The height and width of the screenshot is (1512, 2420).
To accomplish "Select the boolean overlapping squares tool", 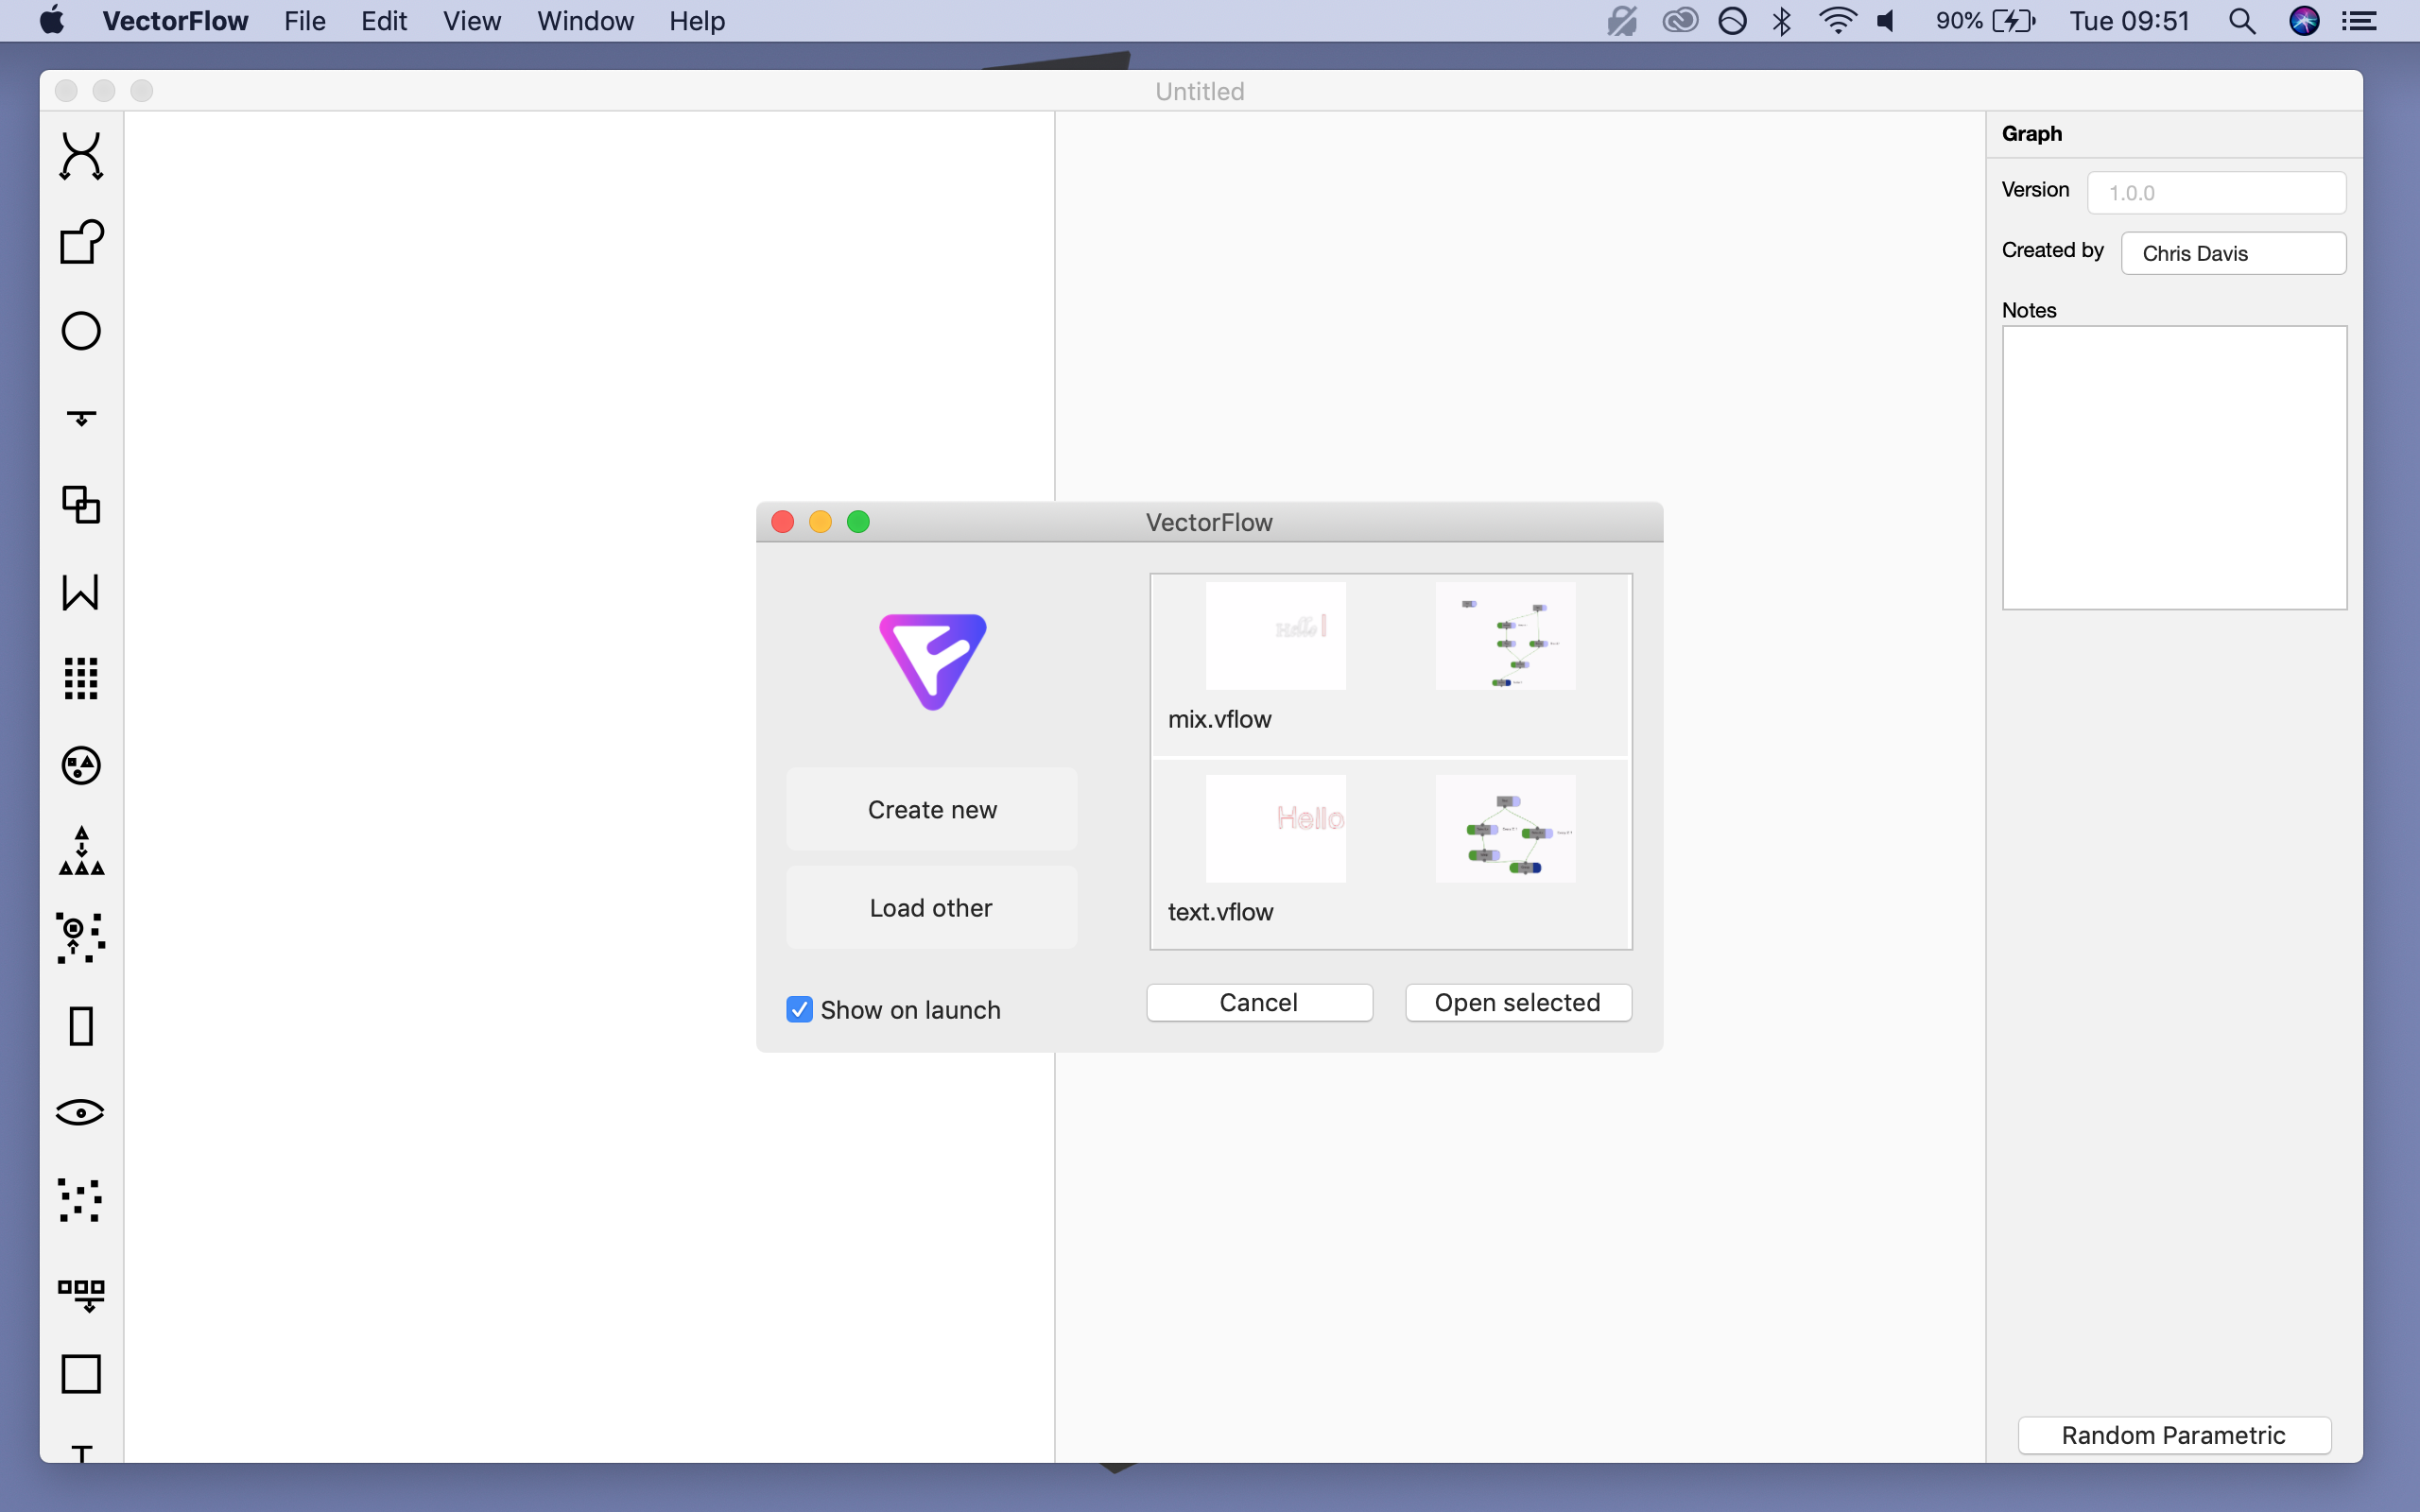I will pos(81,504).
